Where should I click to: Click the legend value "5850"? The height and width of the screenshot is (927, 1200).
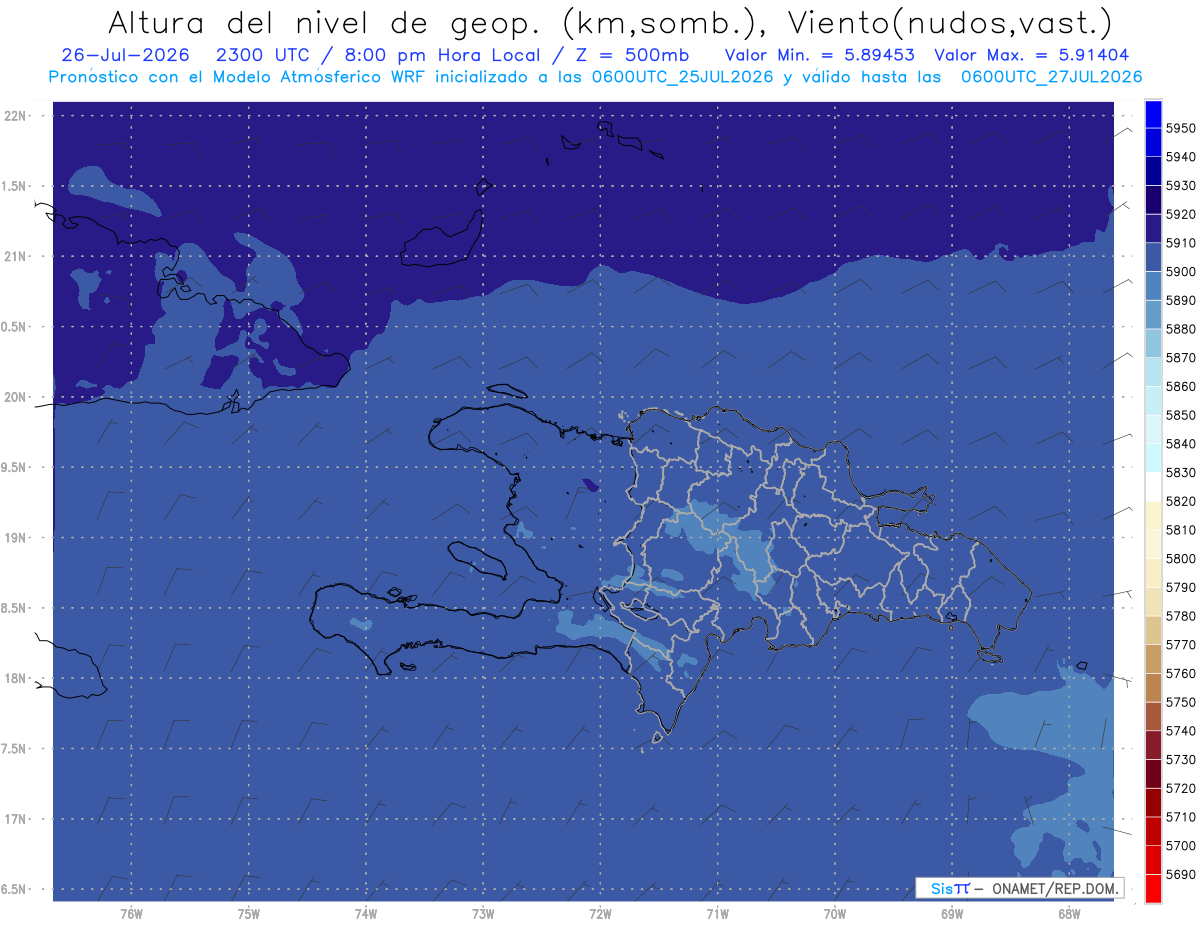click(x=1180, y=415)
